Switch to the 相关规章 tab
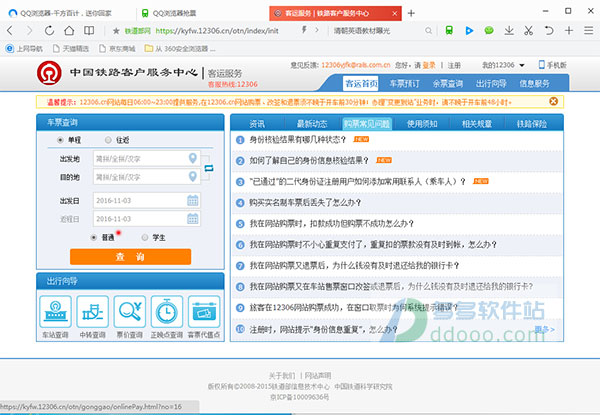Screen dimensions: 600x415 click(x=477, y=124)
